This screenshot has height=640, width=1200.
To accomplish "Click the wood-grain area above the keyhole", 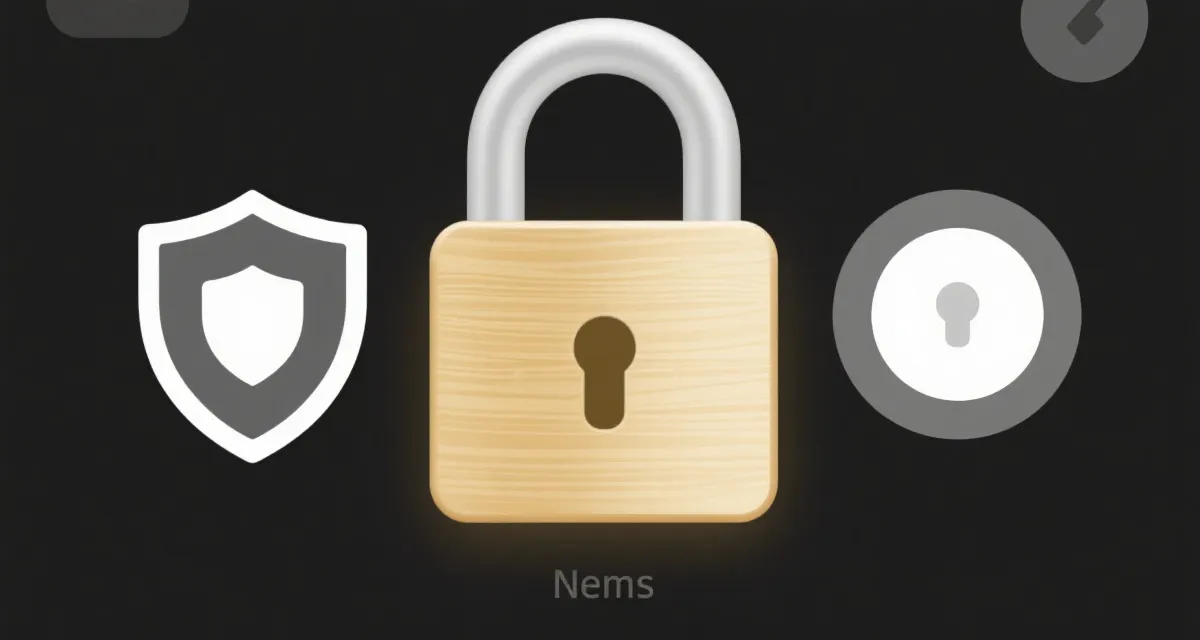I will coord(604,270).
